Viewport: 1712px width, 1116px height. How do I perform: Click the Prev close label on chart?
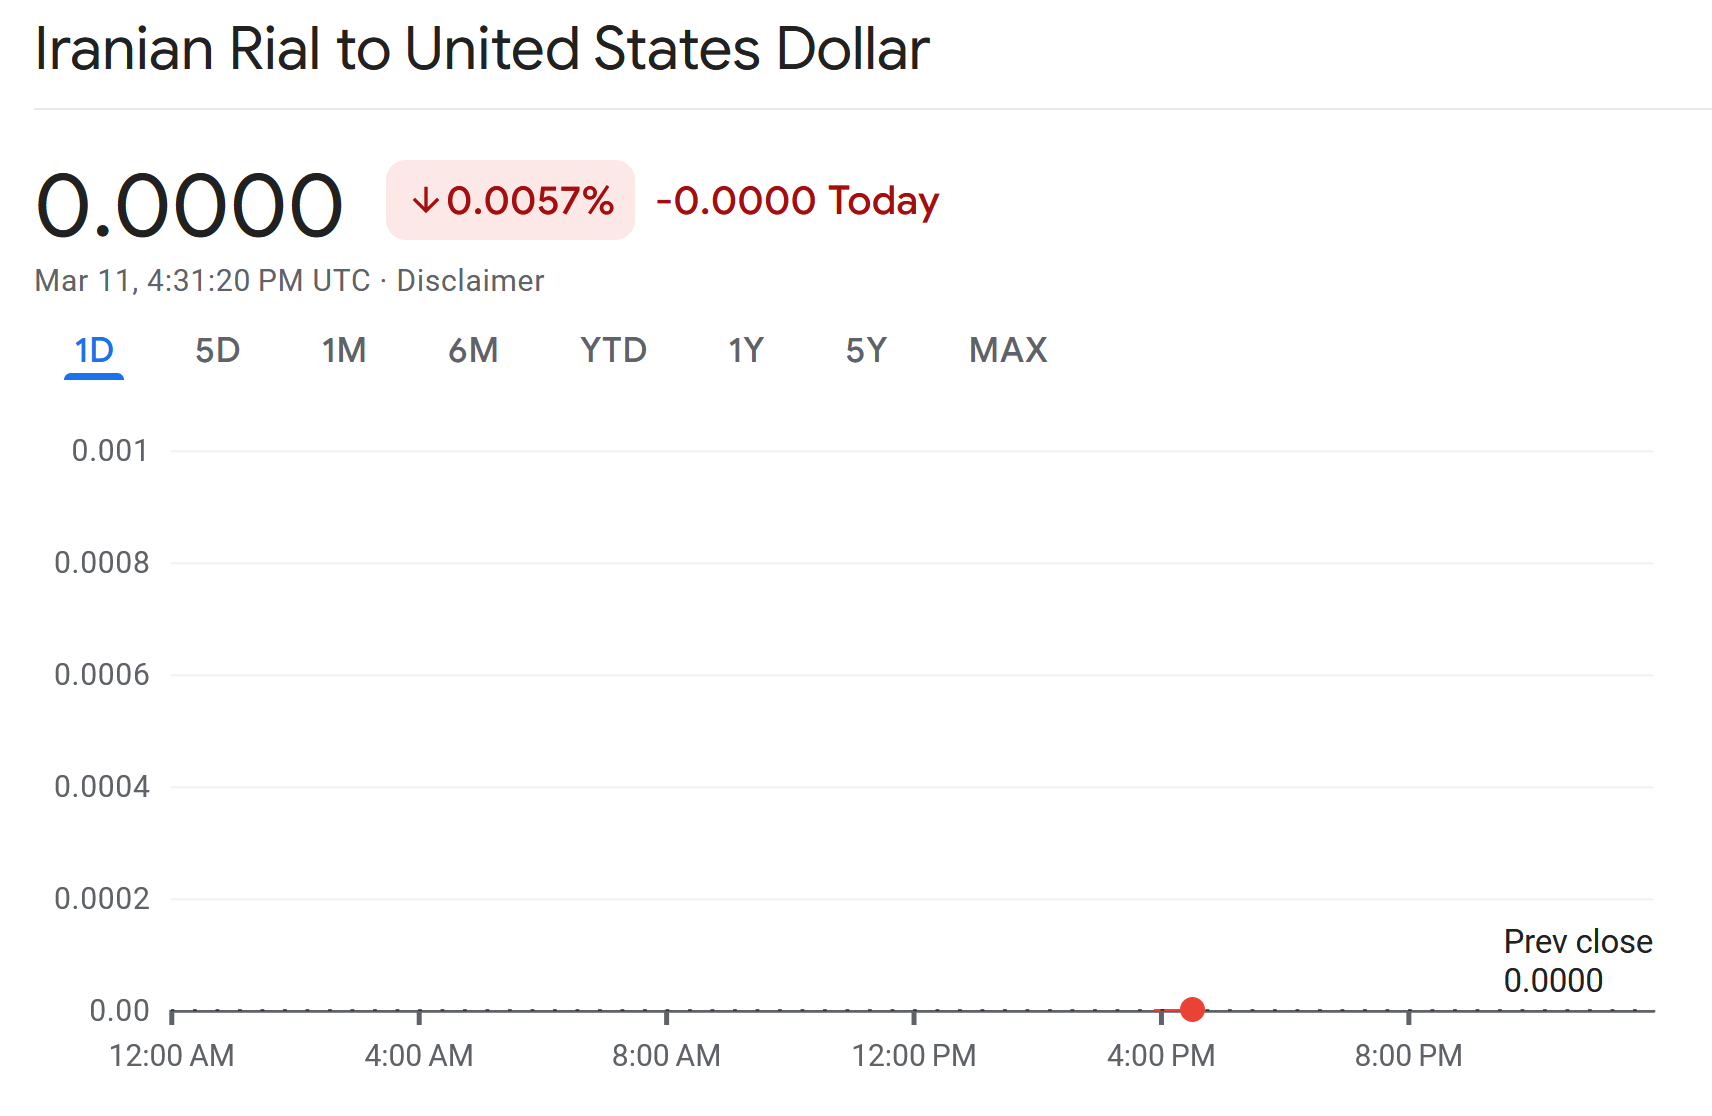tap(1577, 942)
